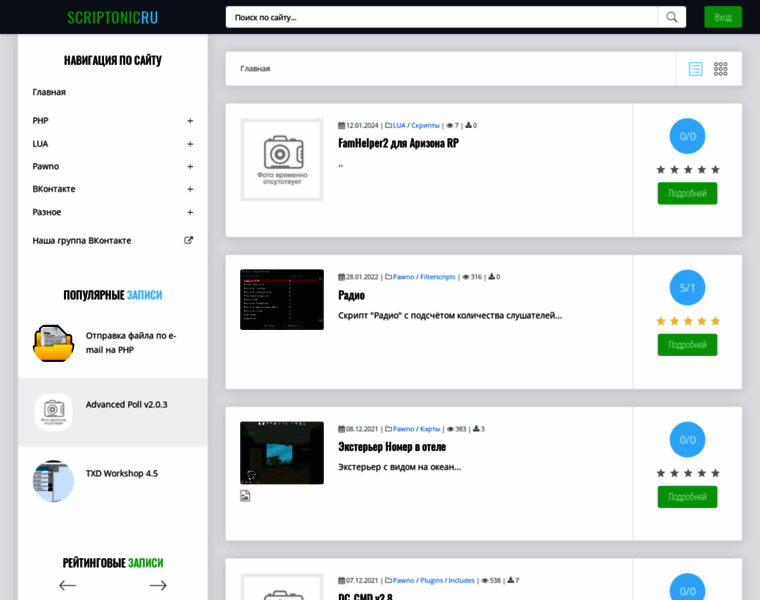The width and height of the screenshot is (760, 600).
Task: Open the Экстерьер Номер в отеле thumbnail
Action: click(x=282, y=453)
